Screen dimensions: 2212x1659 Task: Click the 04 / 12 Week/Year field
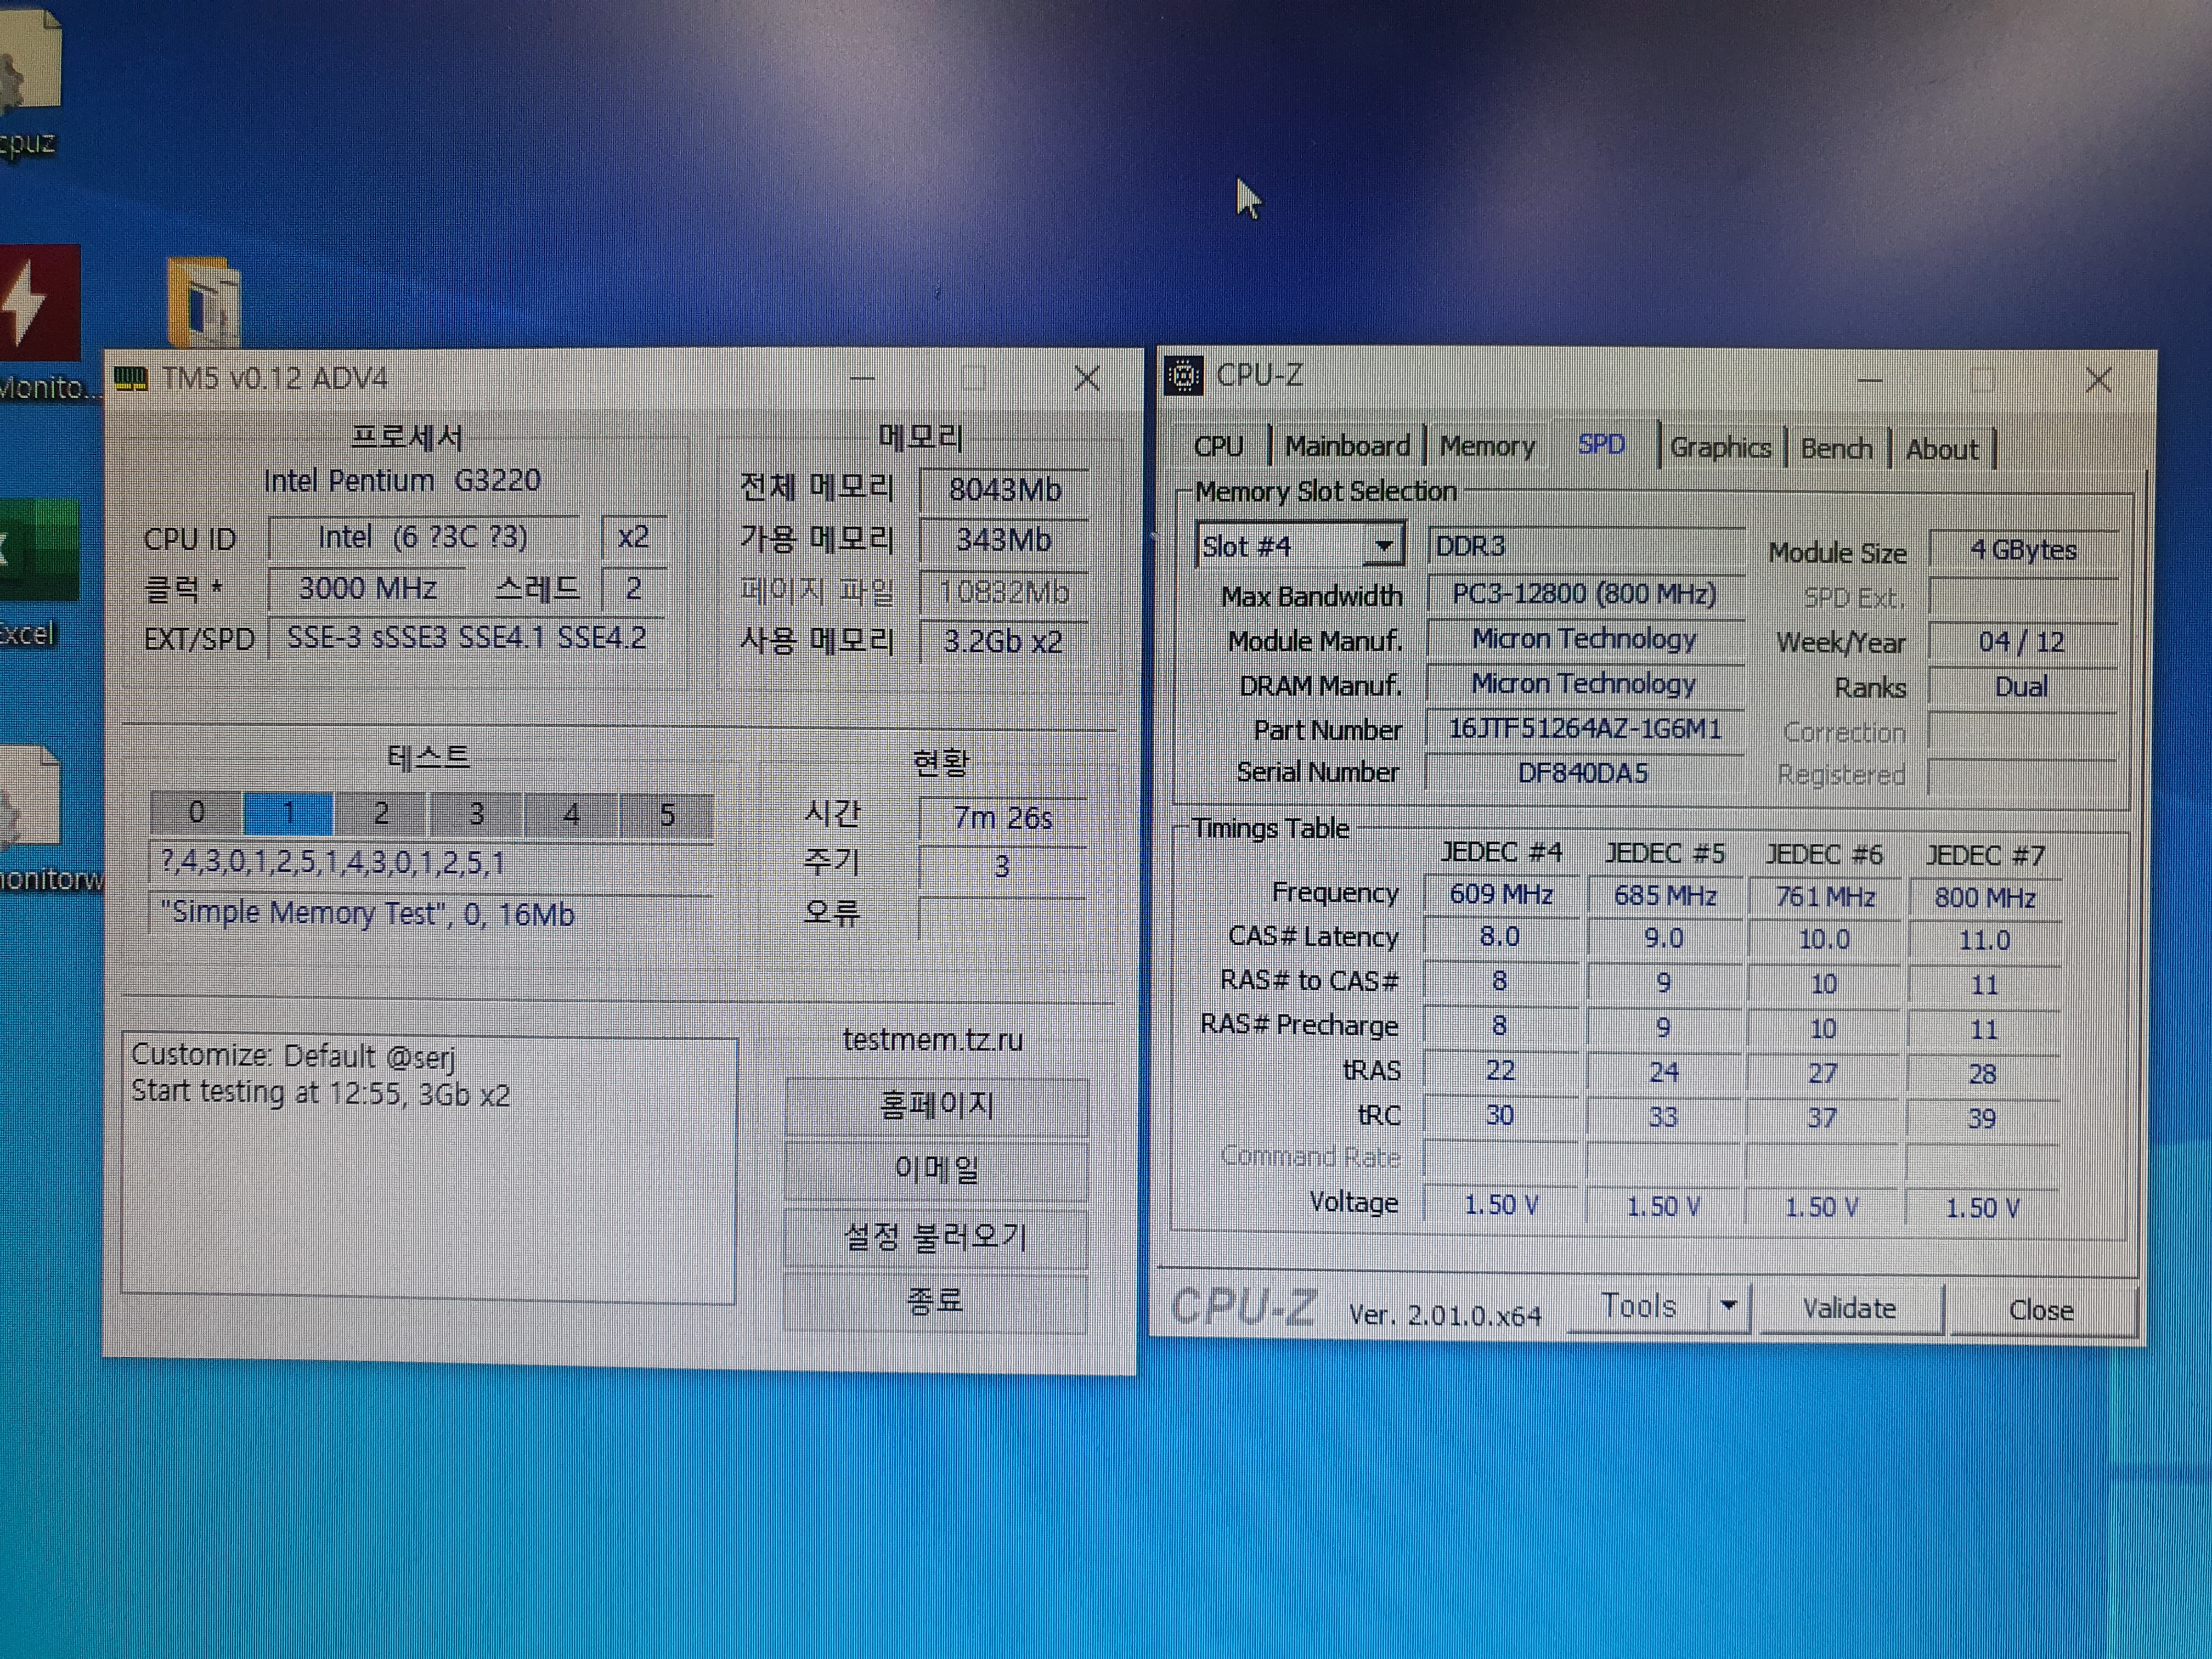(x=2023, y=642)
